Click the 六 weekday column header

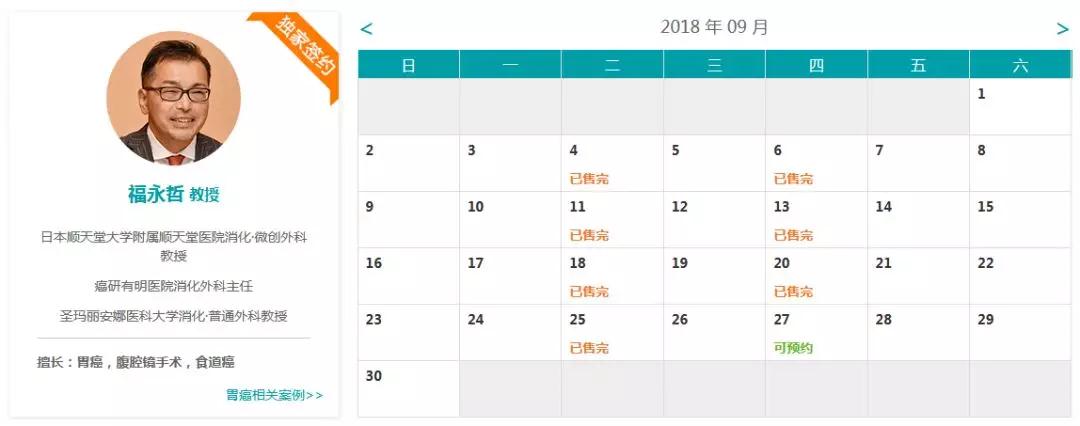(1020, 65)
